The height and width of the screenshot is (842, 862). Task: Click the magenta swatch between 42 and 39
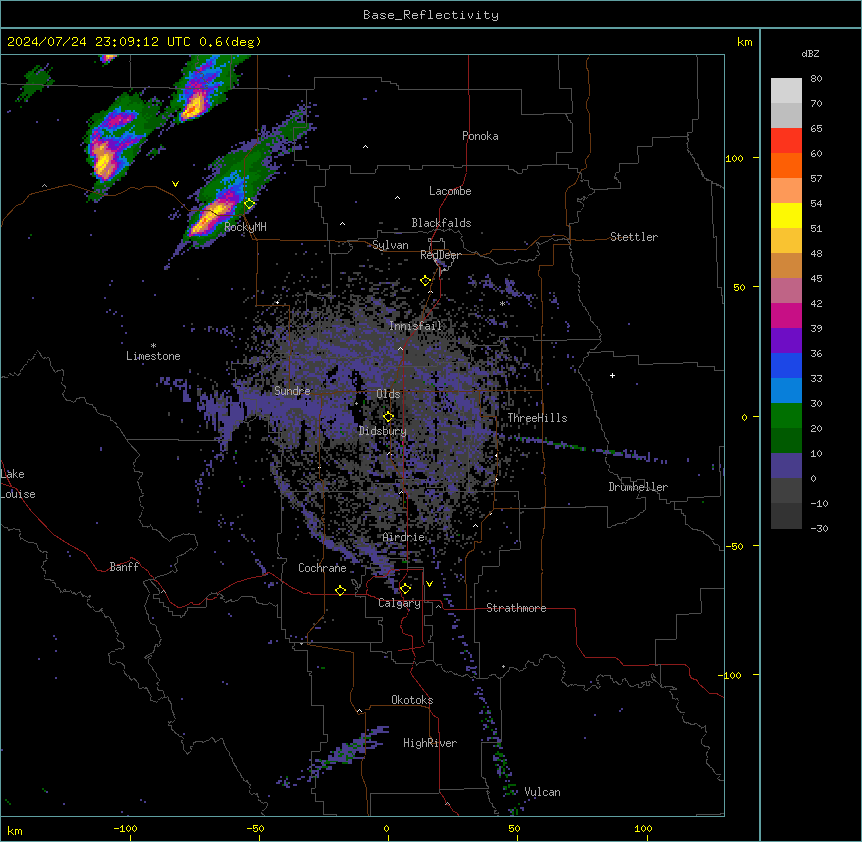pos(786,315)
